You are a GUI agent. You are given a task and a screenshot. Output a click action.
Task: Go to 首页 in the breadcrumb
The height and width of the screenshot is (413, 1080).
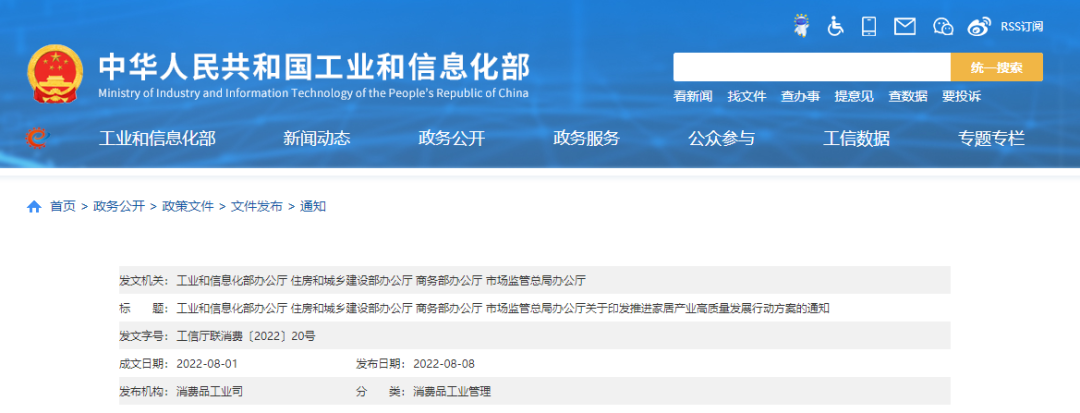(63, 206)
